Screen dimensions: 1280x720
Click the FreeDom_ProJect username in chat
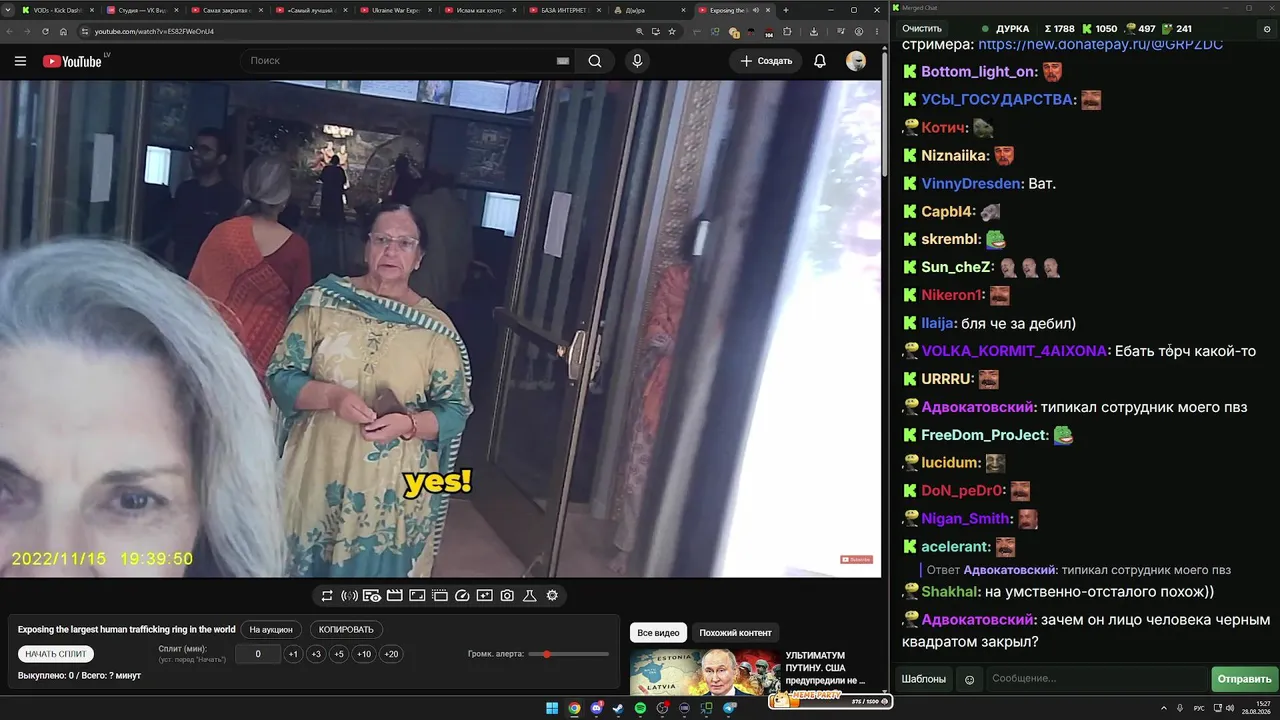pos(984,436)
